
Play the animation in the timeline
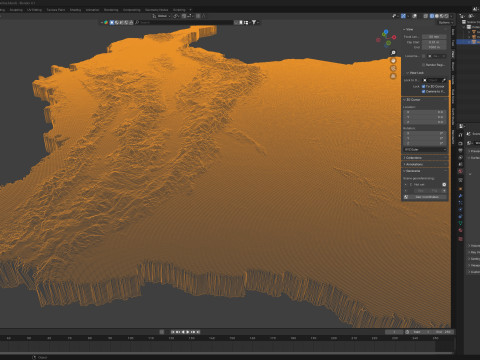(188, 332)
